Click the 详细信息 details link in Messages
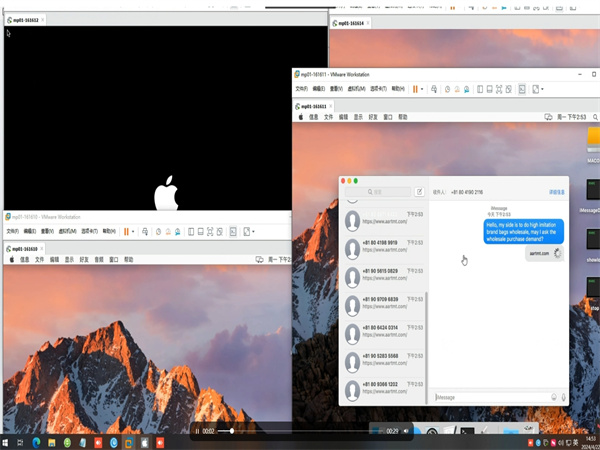Viewport: 600px width, 450px height. pos(556,191)
